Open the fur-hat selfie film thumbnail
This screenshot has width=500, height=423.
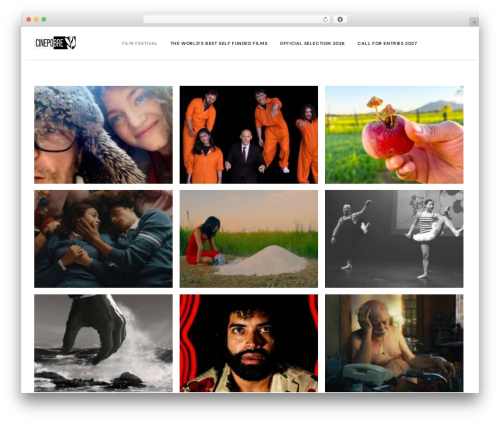point(103,135)
